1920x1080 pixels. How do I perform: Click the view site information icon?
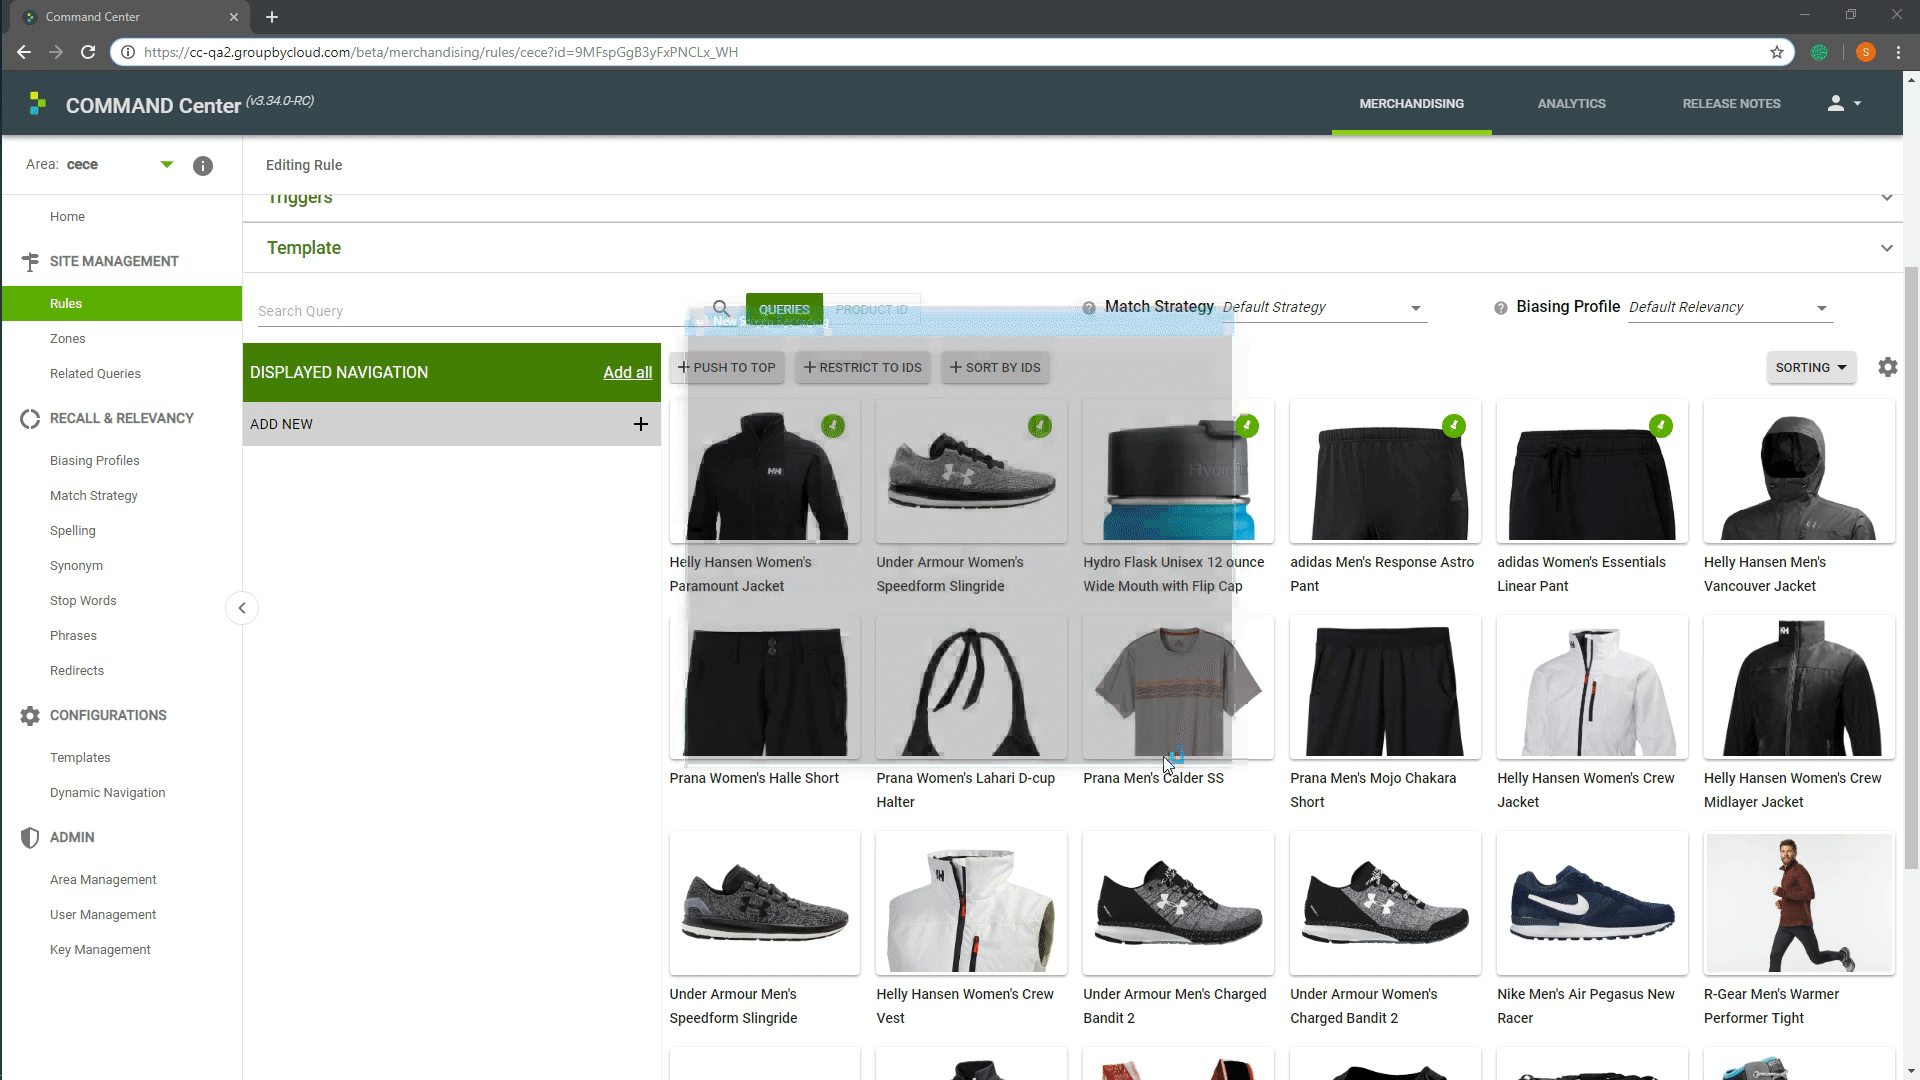pyautogui.click(x=127, y=52)
